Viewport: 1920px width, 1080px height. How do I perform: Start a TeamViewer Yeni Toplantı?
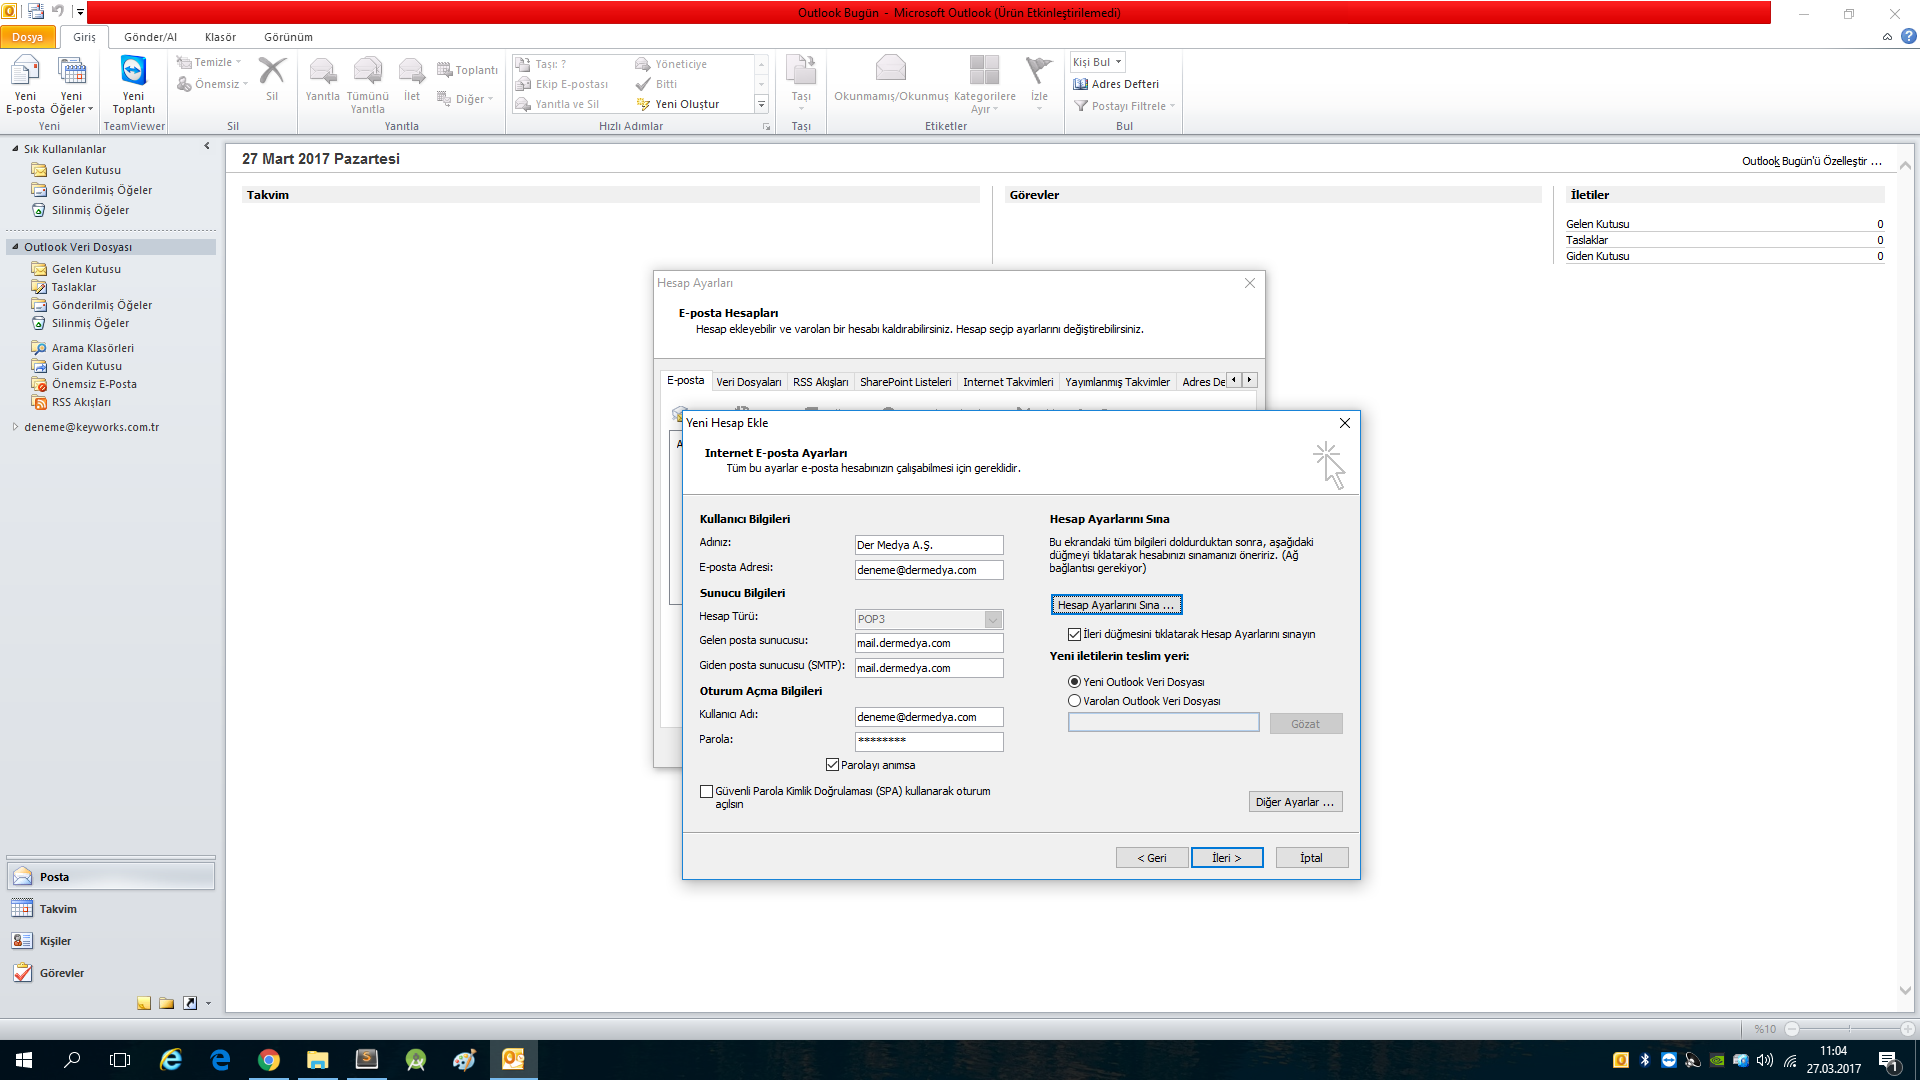(133, 86)
